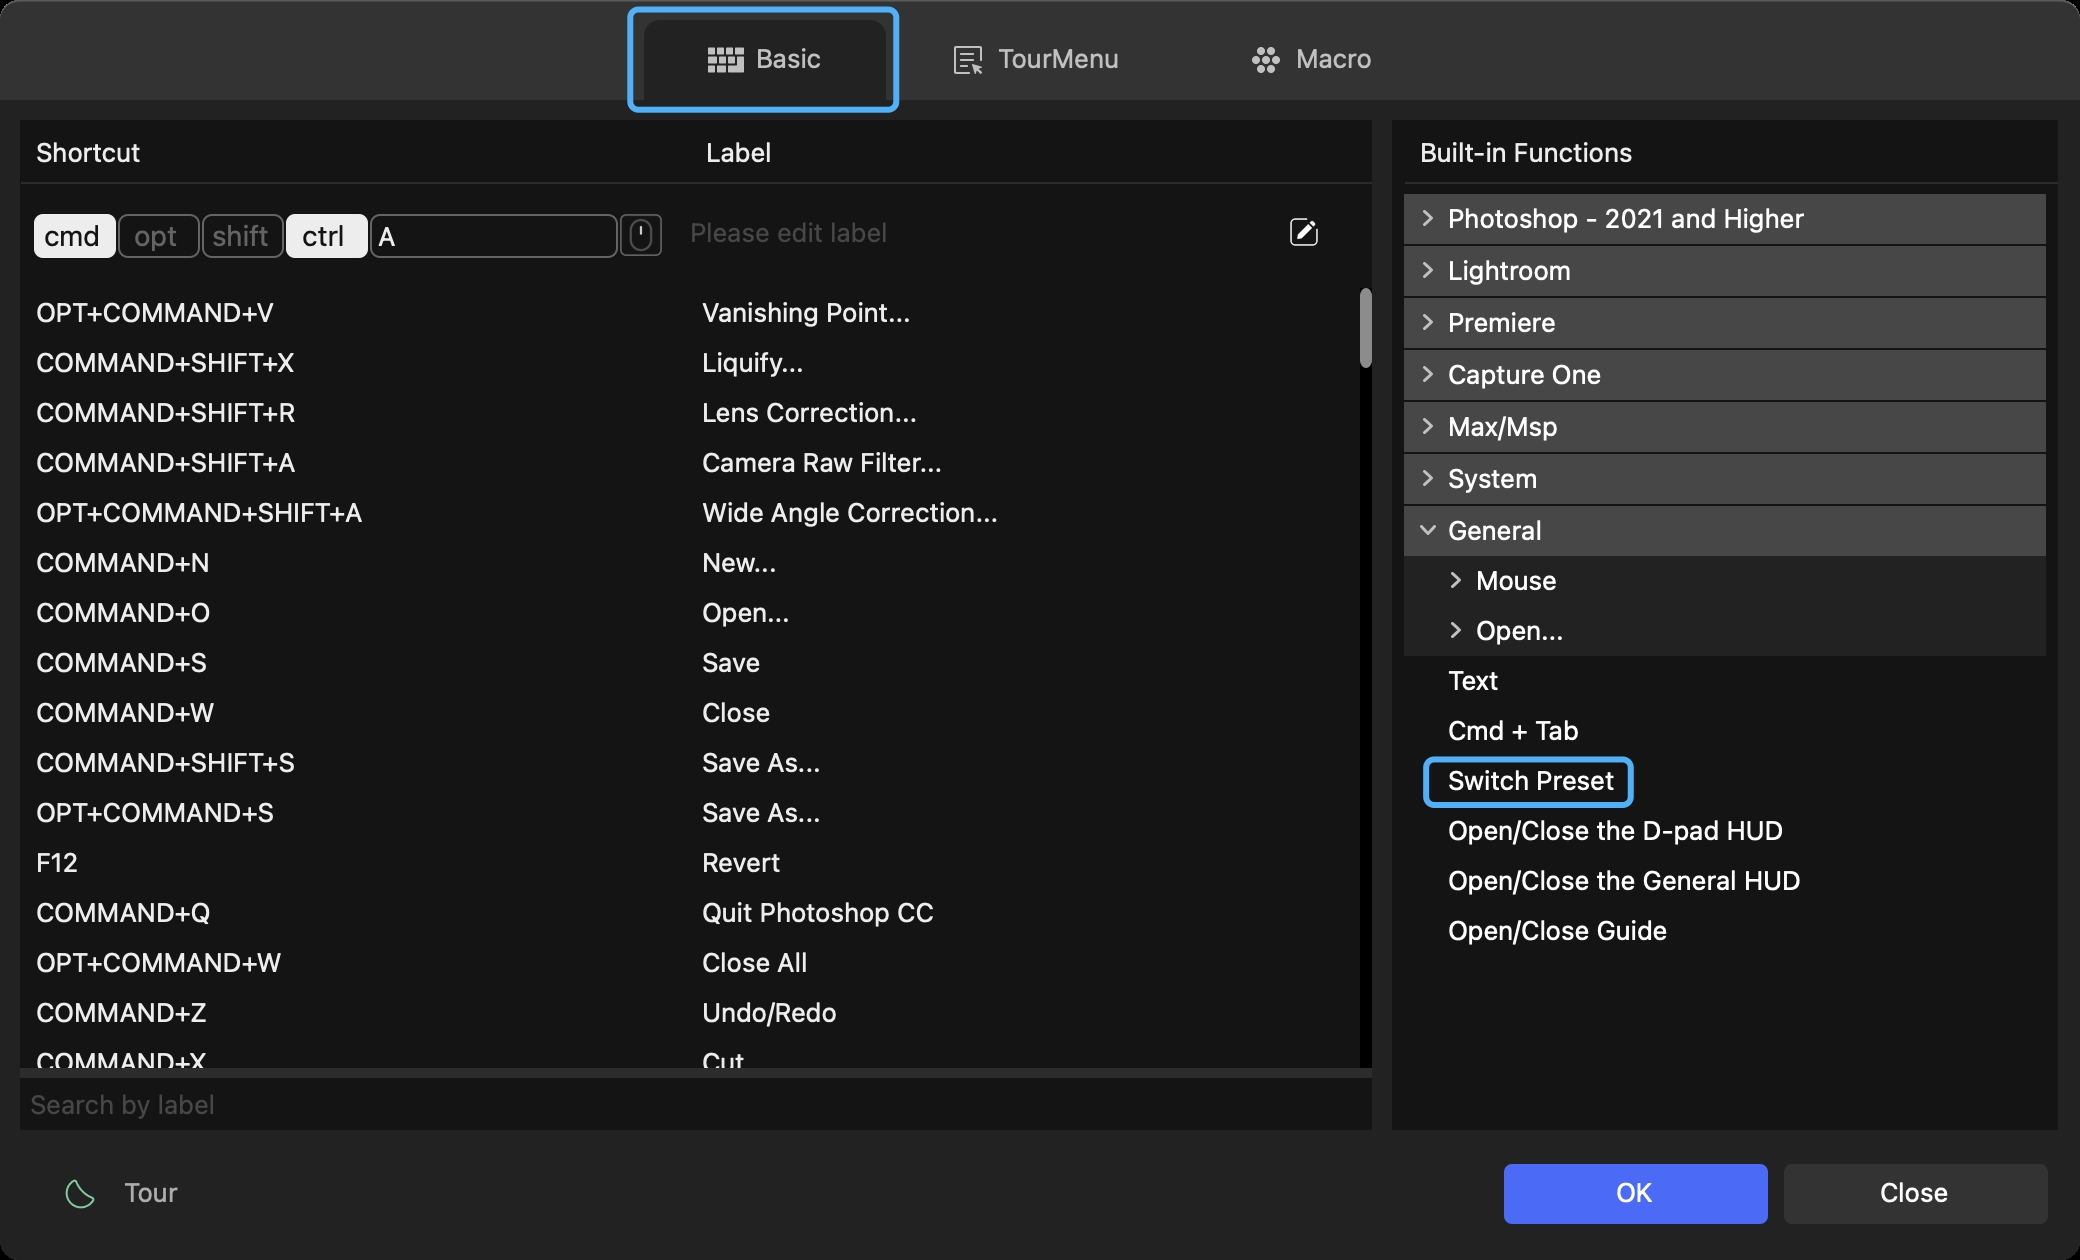This screenshot has height=1260, width=2080.
Task: Expand the Max/Msp group
Action: tap(1725, 427)
